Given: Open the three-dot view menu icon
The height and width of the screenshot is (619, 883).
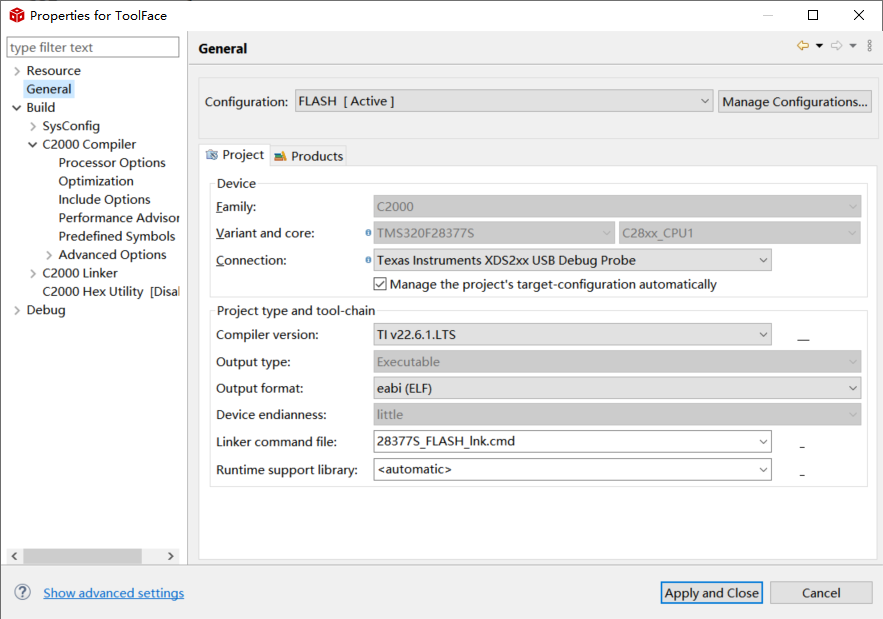Looking at the screenshot, I should pos(869,46).
